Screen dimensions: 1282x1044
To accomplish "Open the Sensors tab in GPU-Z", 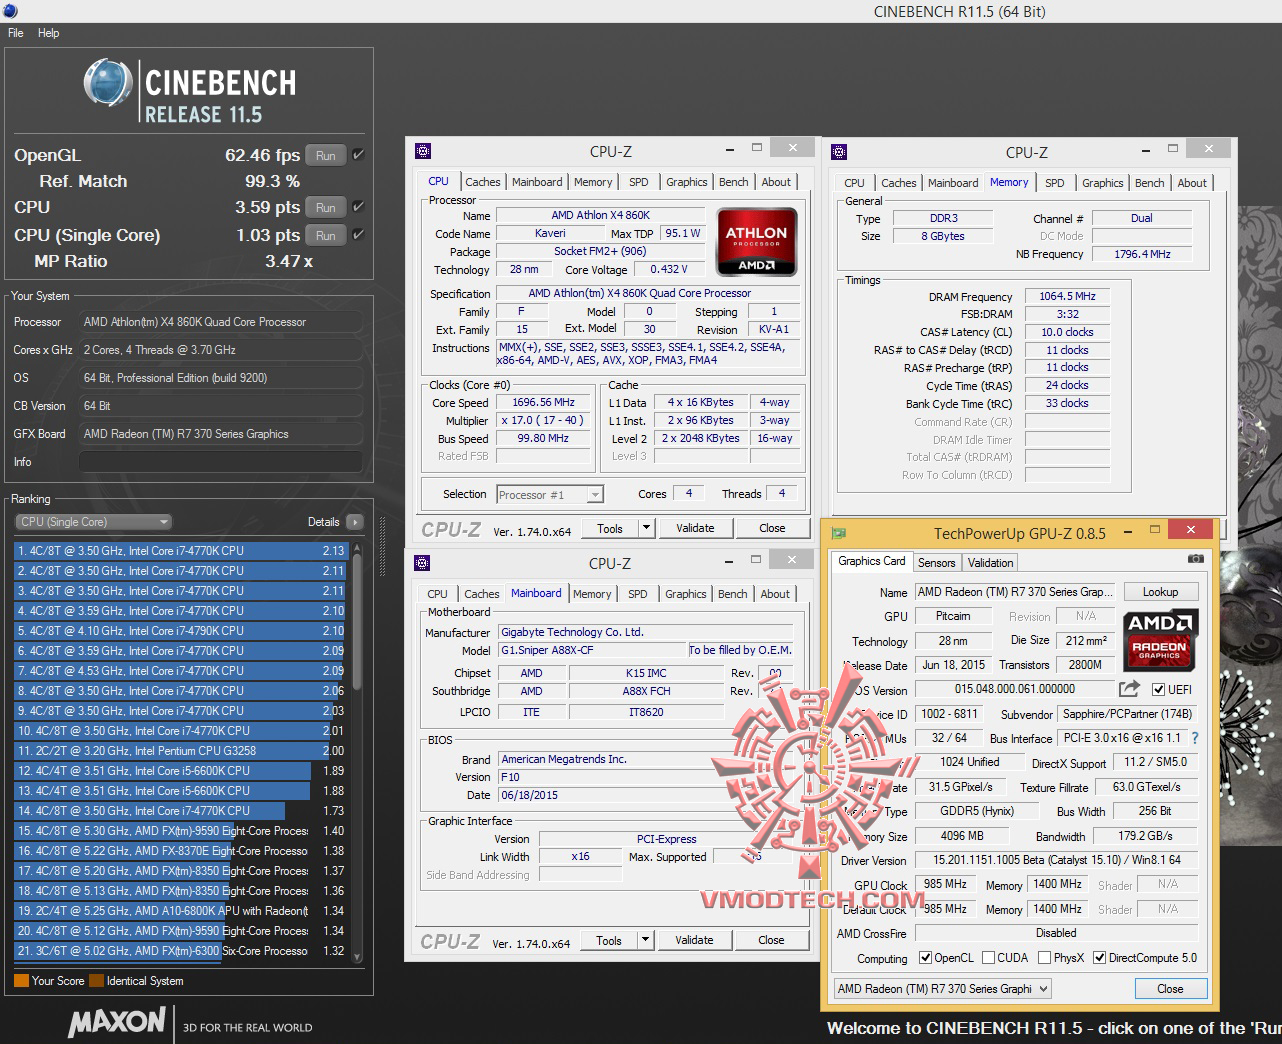I will pos(936,563).
